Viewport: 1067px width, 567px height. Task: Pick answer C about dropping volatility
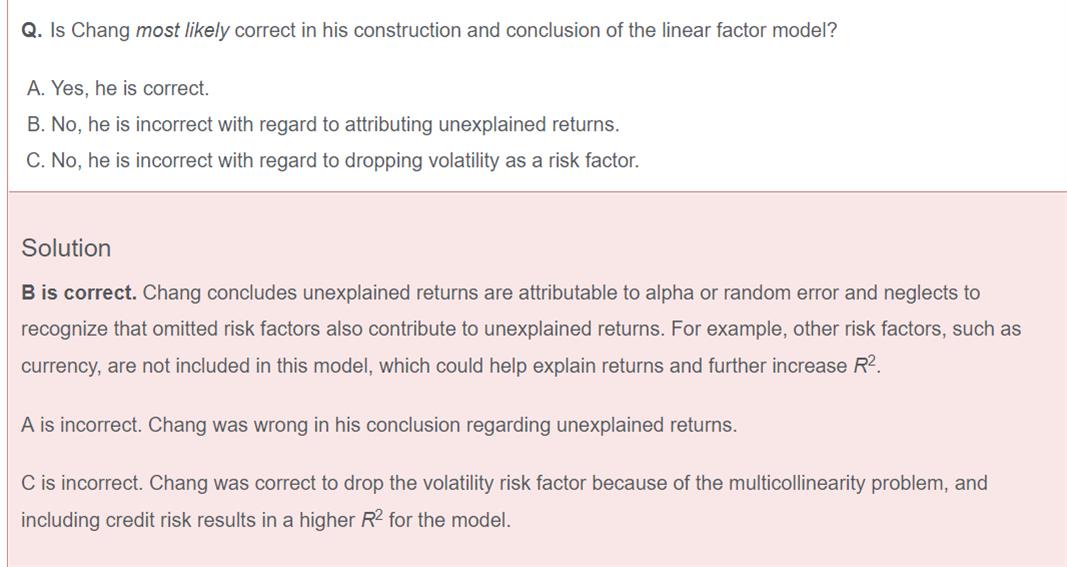tap(333, 161)
